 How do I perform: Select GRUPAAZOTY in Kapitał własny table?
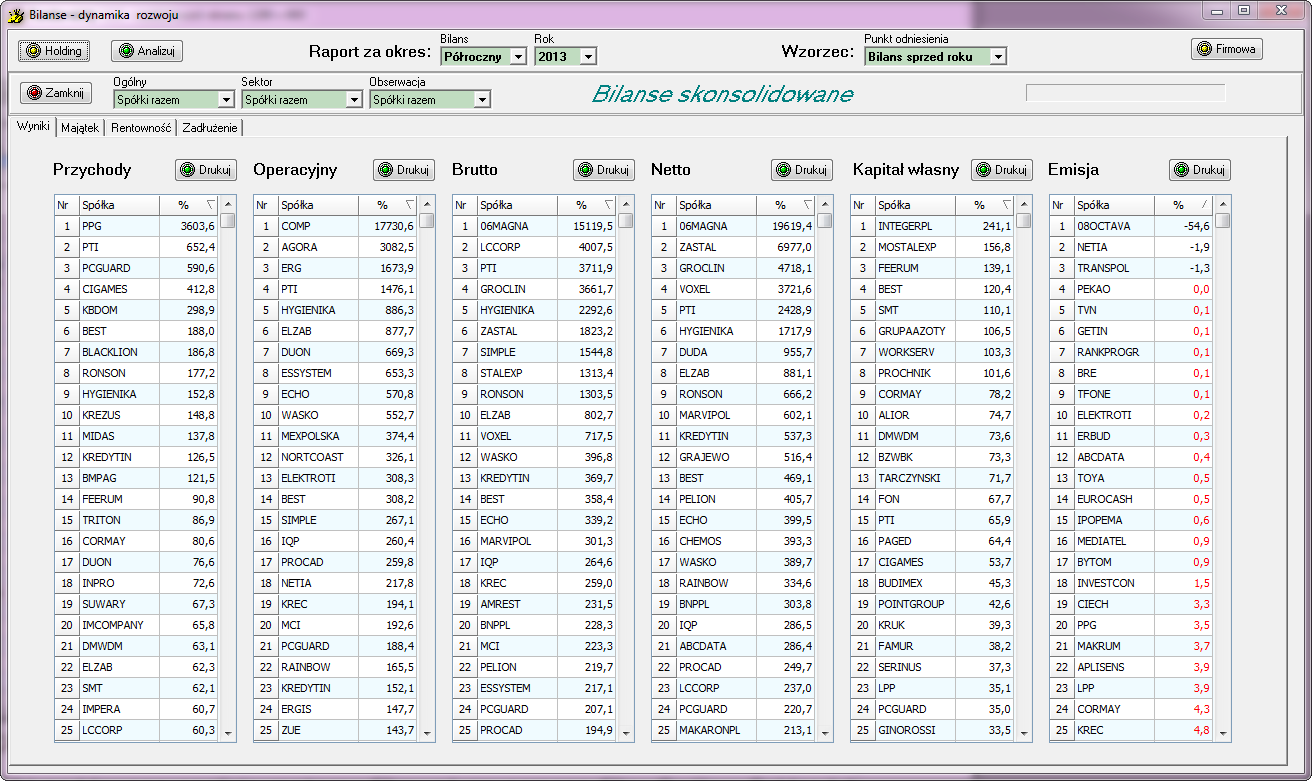pos(932,331)
